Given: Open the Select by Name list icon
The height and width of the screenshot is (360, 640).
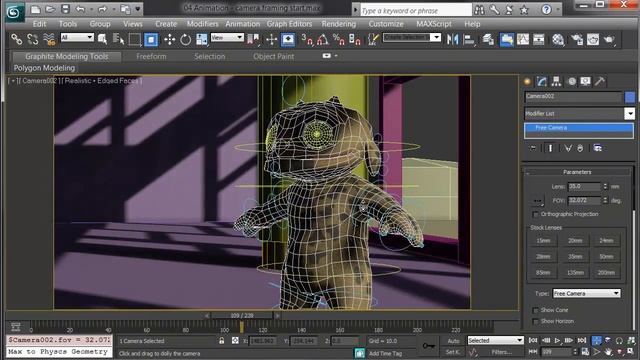Looking at the screenshot, I should click(x=118, y=40).
